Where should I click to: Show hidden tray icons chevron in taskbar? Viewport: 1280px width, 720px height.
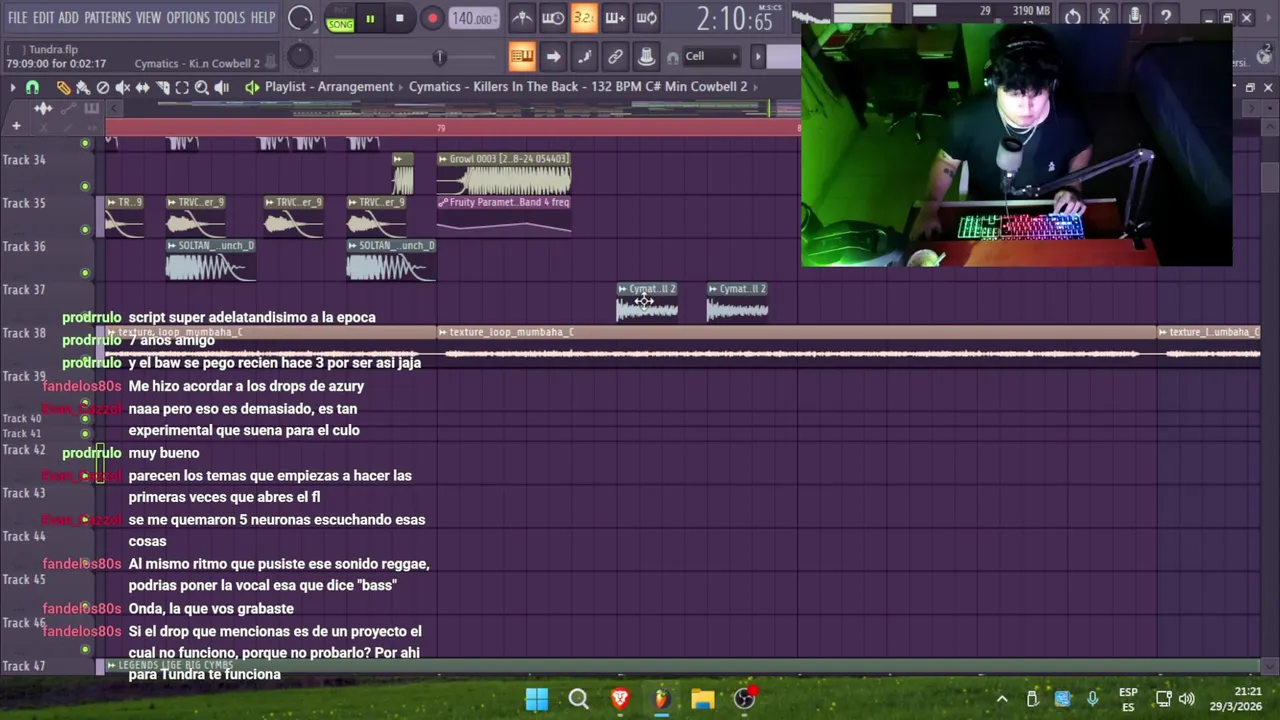1002,699
